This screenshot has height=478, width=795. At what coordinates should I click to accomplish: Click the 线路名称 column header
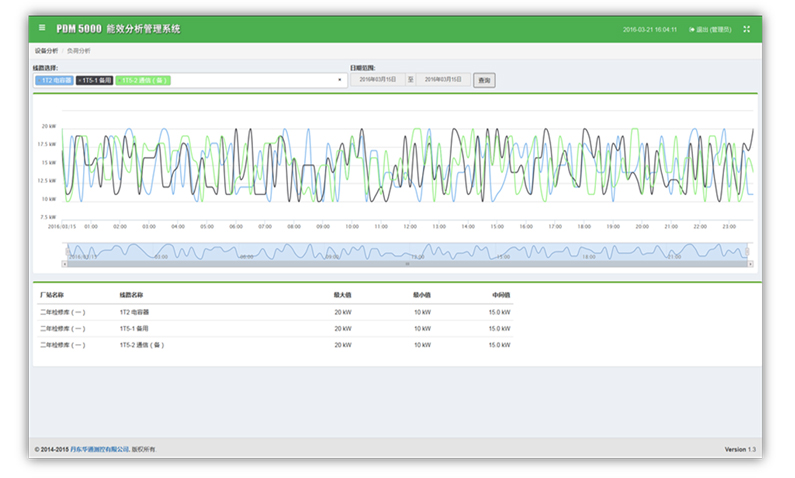[132, 296]
